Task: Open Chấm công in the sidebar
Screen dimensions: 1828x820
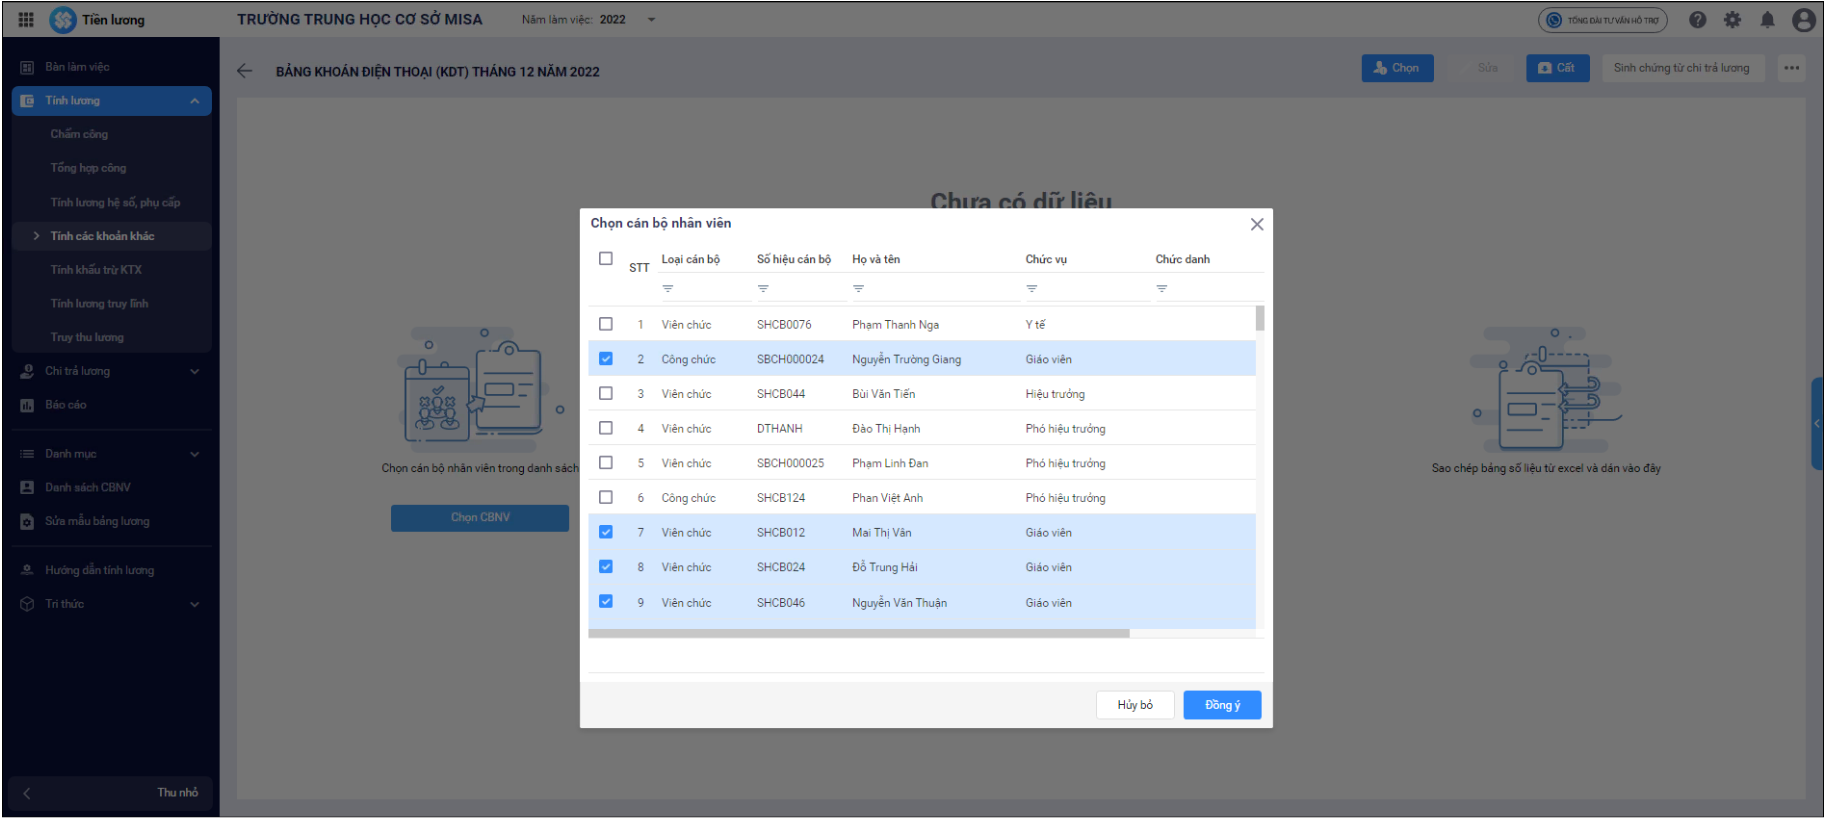Action: (79, 134)
